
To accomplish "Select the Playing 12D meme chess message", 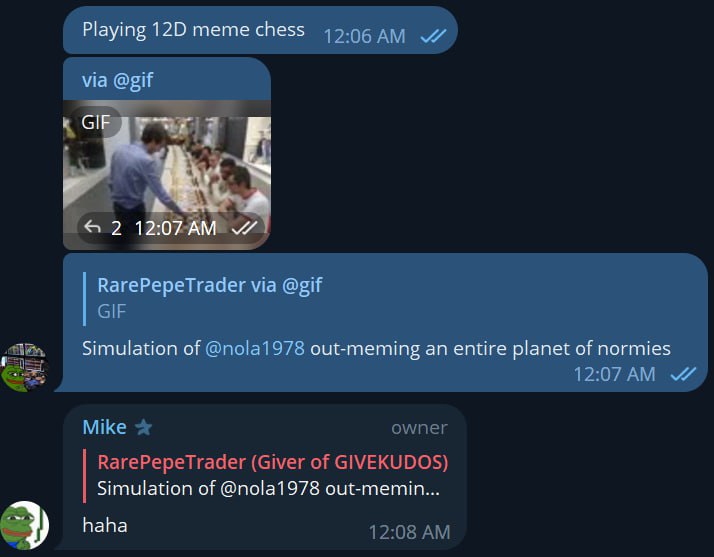I will pyautogui.click(x=193, y=30).
